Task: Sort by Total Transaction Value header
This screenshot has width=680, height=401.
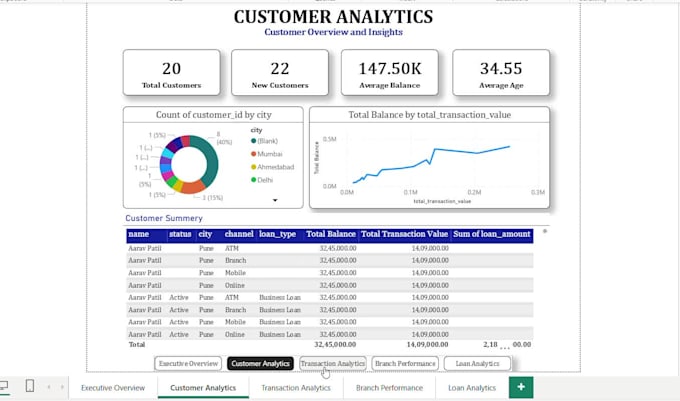Action: point(404,234)
